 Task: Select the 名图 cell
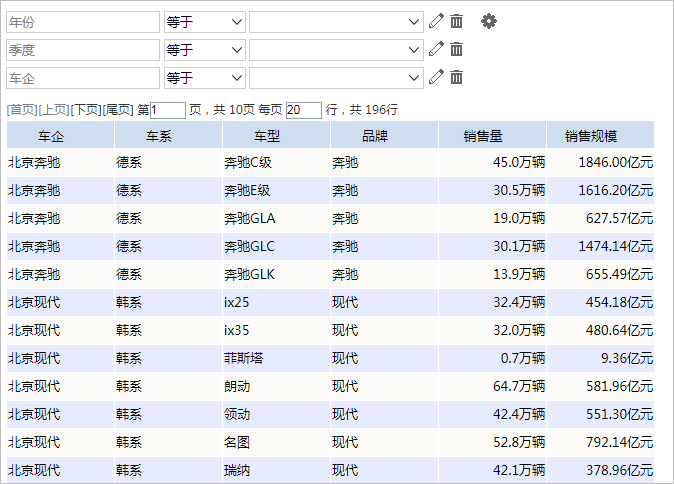pos(276,442)
